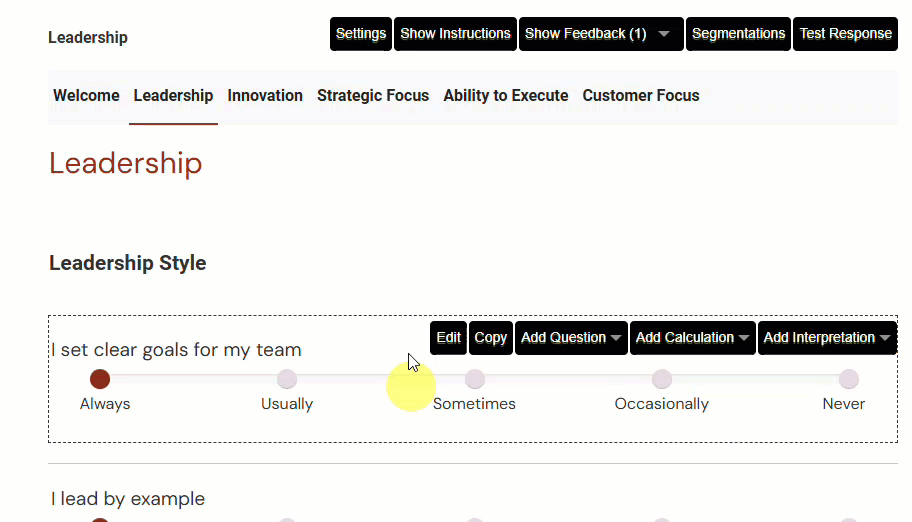Select Always for clear goals question
912x522 pixels.
pos(100,379)
